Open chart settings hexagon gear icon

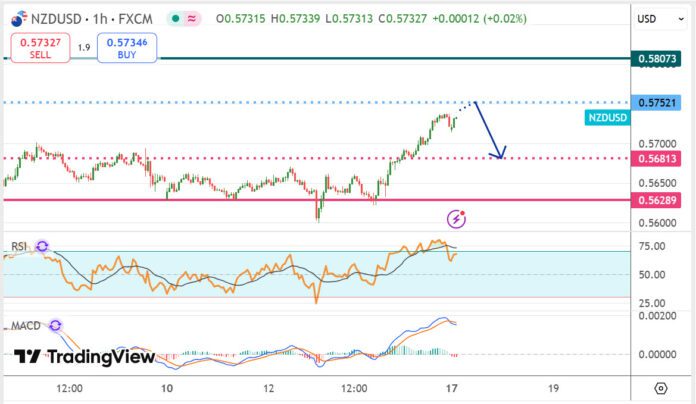click(660, 388)
